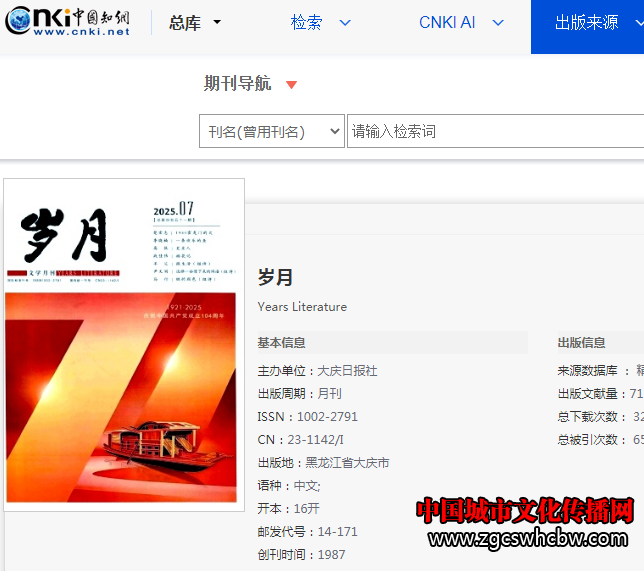Screen dimensions: 644x571
Task: Open the 岁月 journal cover thumbnail
Action: click(x=125, y=345)
